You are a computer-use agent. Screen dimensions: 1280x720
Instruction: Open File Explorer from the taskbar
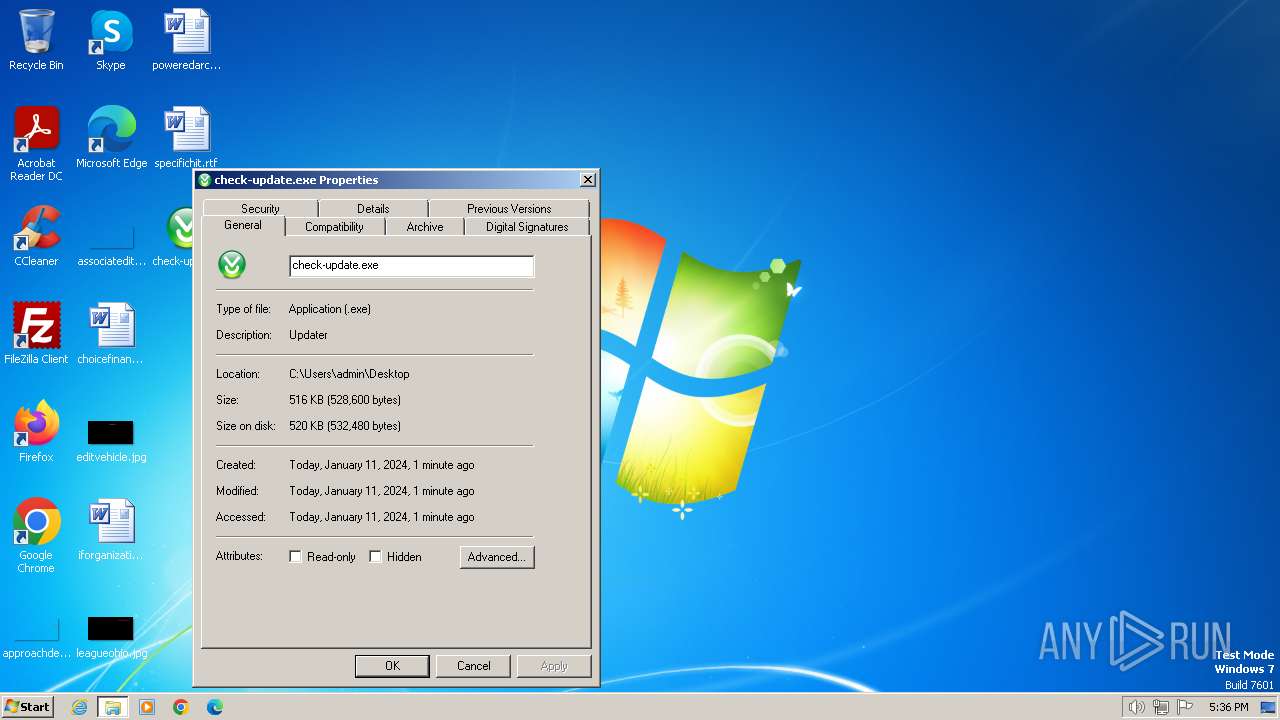[x=113, y=707]
